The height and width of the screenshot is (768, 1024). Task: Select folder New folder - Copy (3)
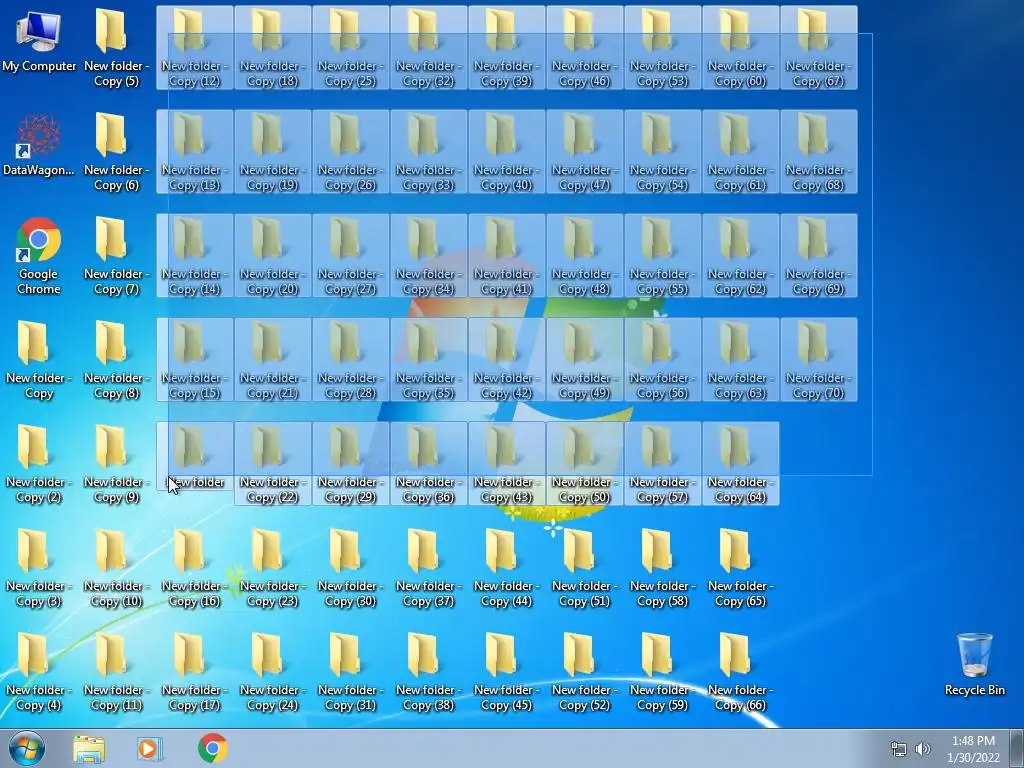(39, 567)
